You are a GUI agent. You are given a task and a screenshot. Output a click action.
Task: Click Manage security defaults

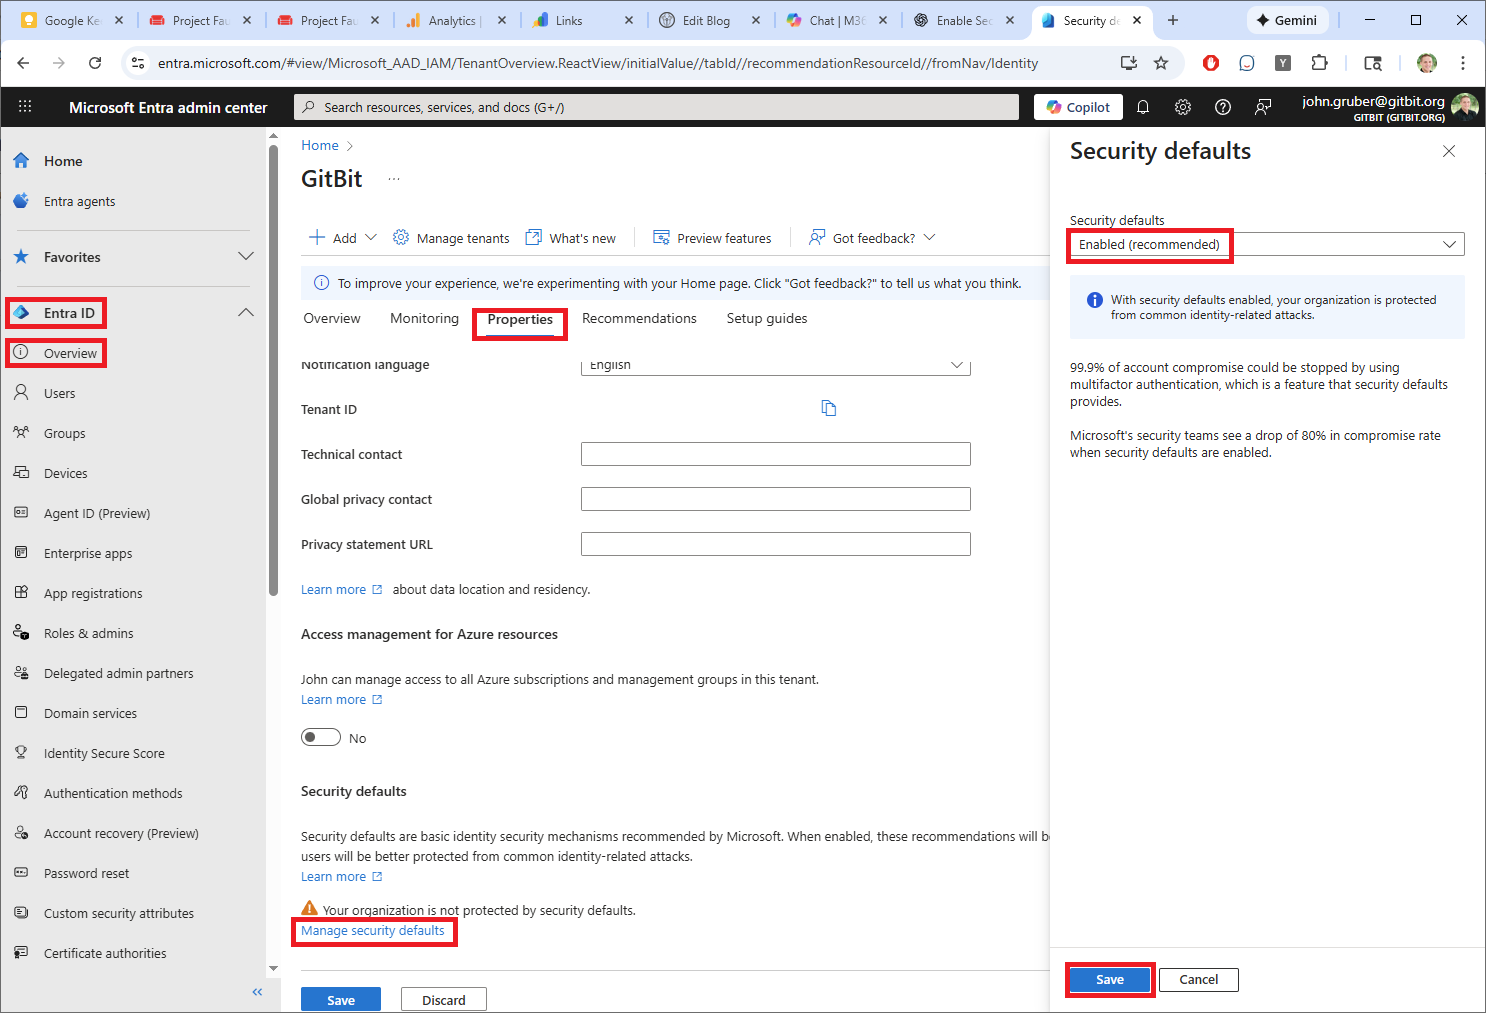coord(373,930)
